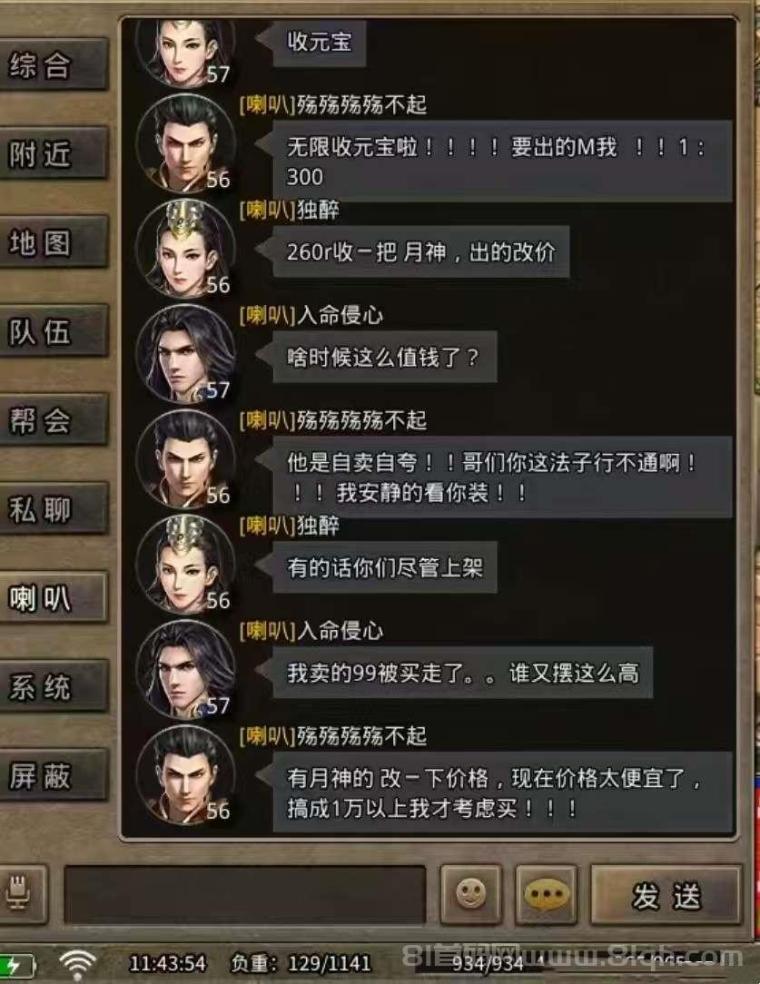Viewport: 760px width, 984px height.
Task: Tap the avatar of player saying 收元宝
Action: 186,51
